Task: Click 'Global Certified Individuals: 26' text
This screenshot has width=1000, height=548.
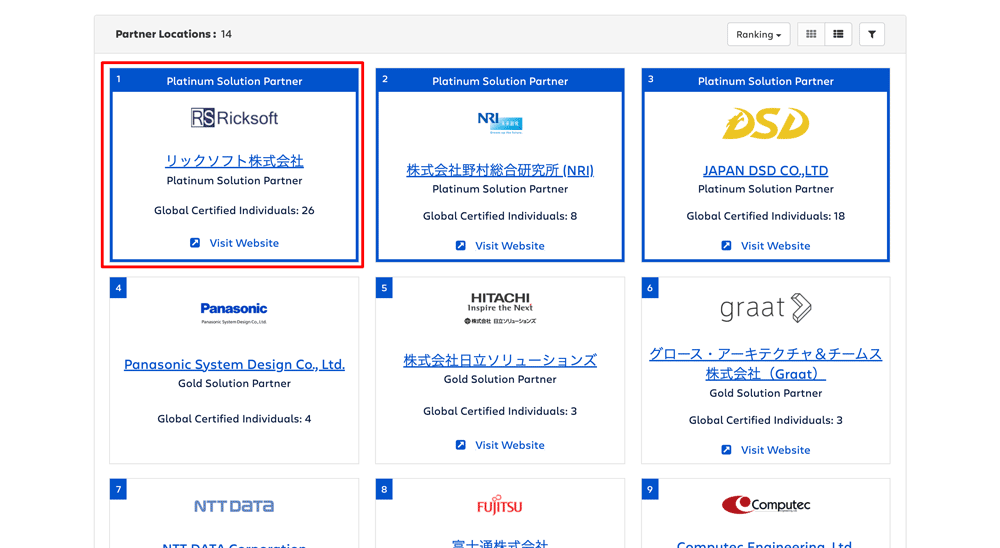Action: [x=234, y=211]
